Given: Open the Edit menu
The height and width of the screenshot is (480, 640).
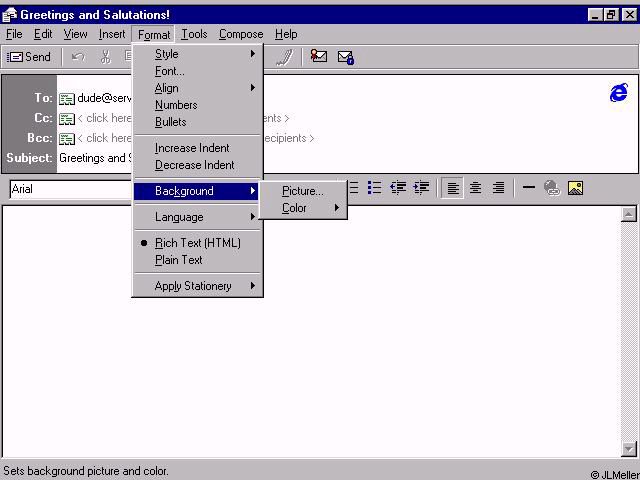Looking at the screenshot, I should 43,34.
